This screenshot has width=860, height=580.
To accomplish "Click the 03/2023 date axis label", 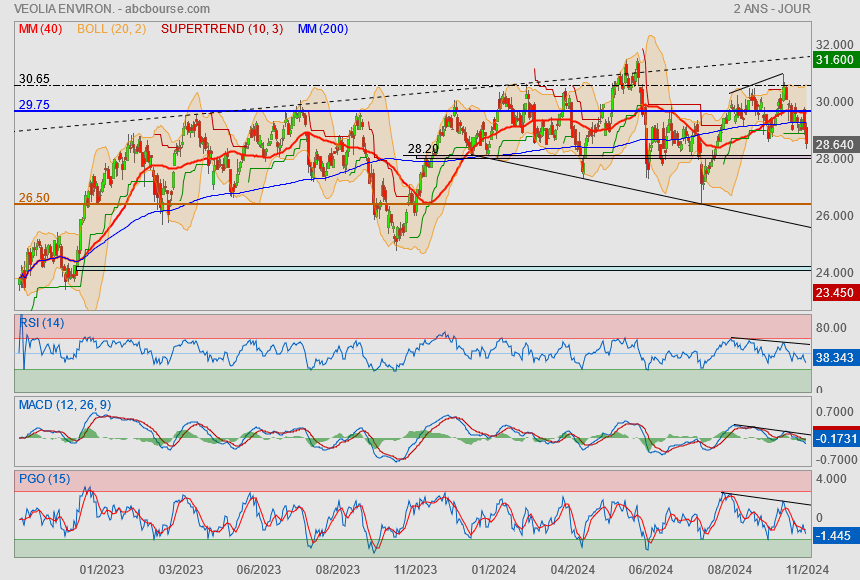I will tap(180, 570).
